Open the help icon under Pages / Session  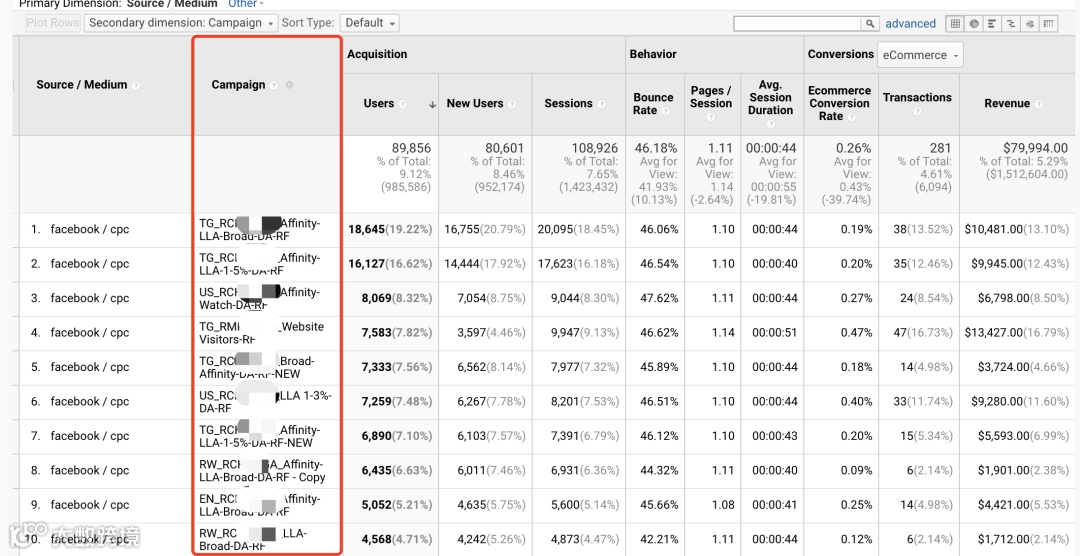point(712,118)
